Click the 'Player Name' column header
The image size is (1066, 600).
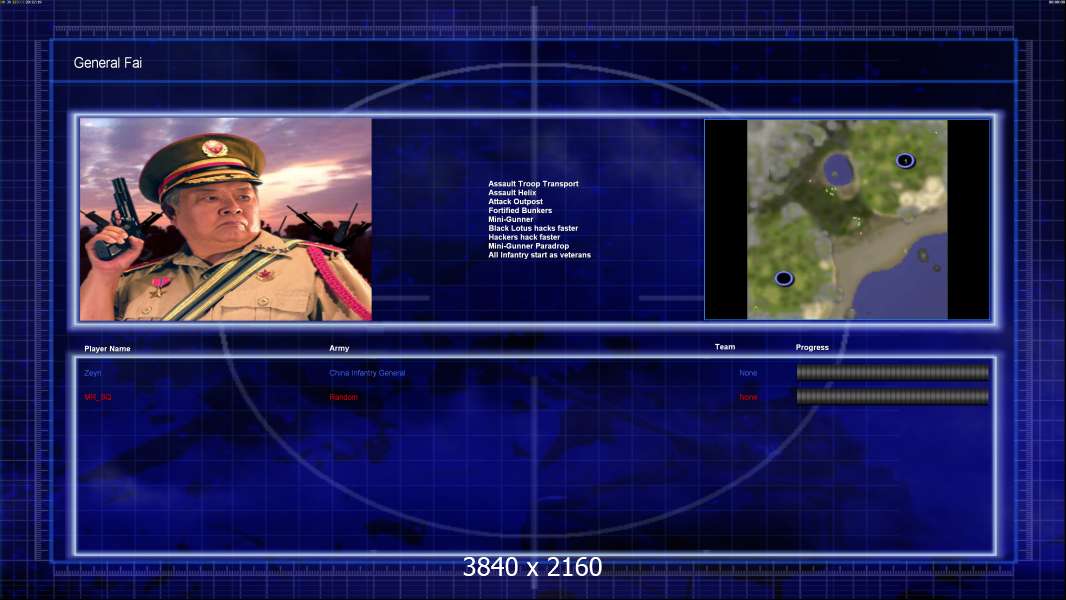(x=107, y=349)
